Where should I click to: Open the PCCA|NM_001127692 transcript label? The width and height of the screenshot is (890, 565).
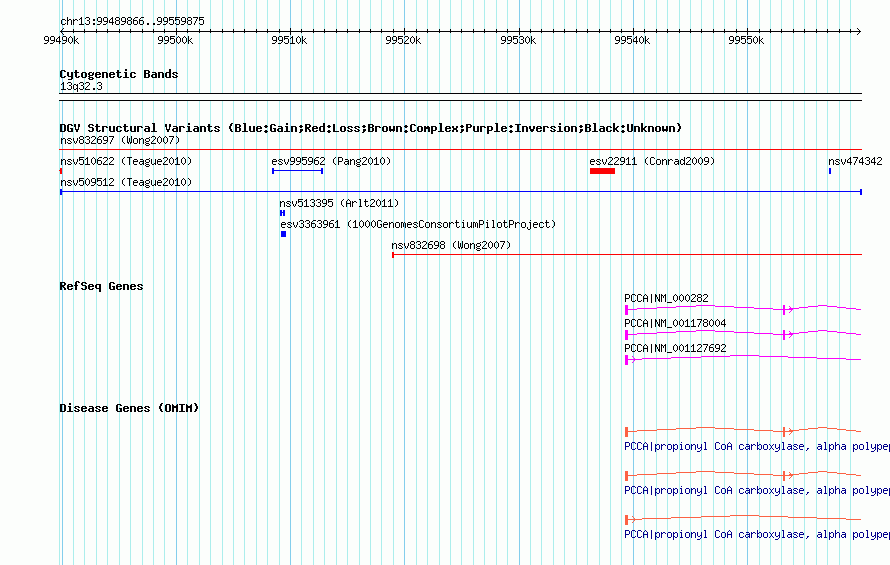675,348
